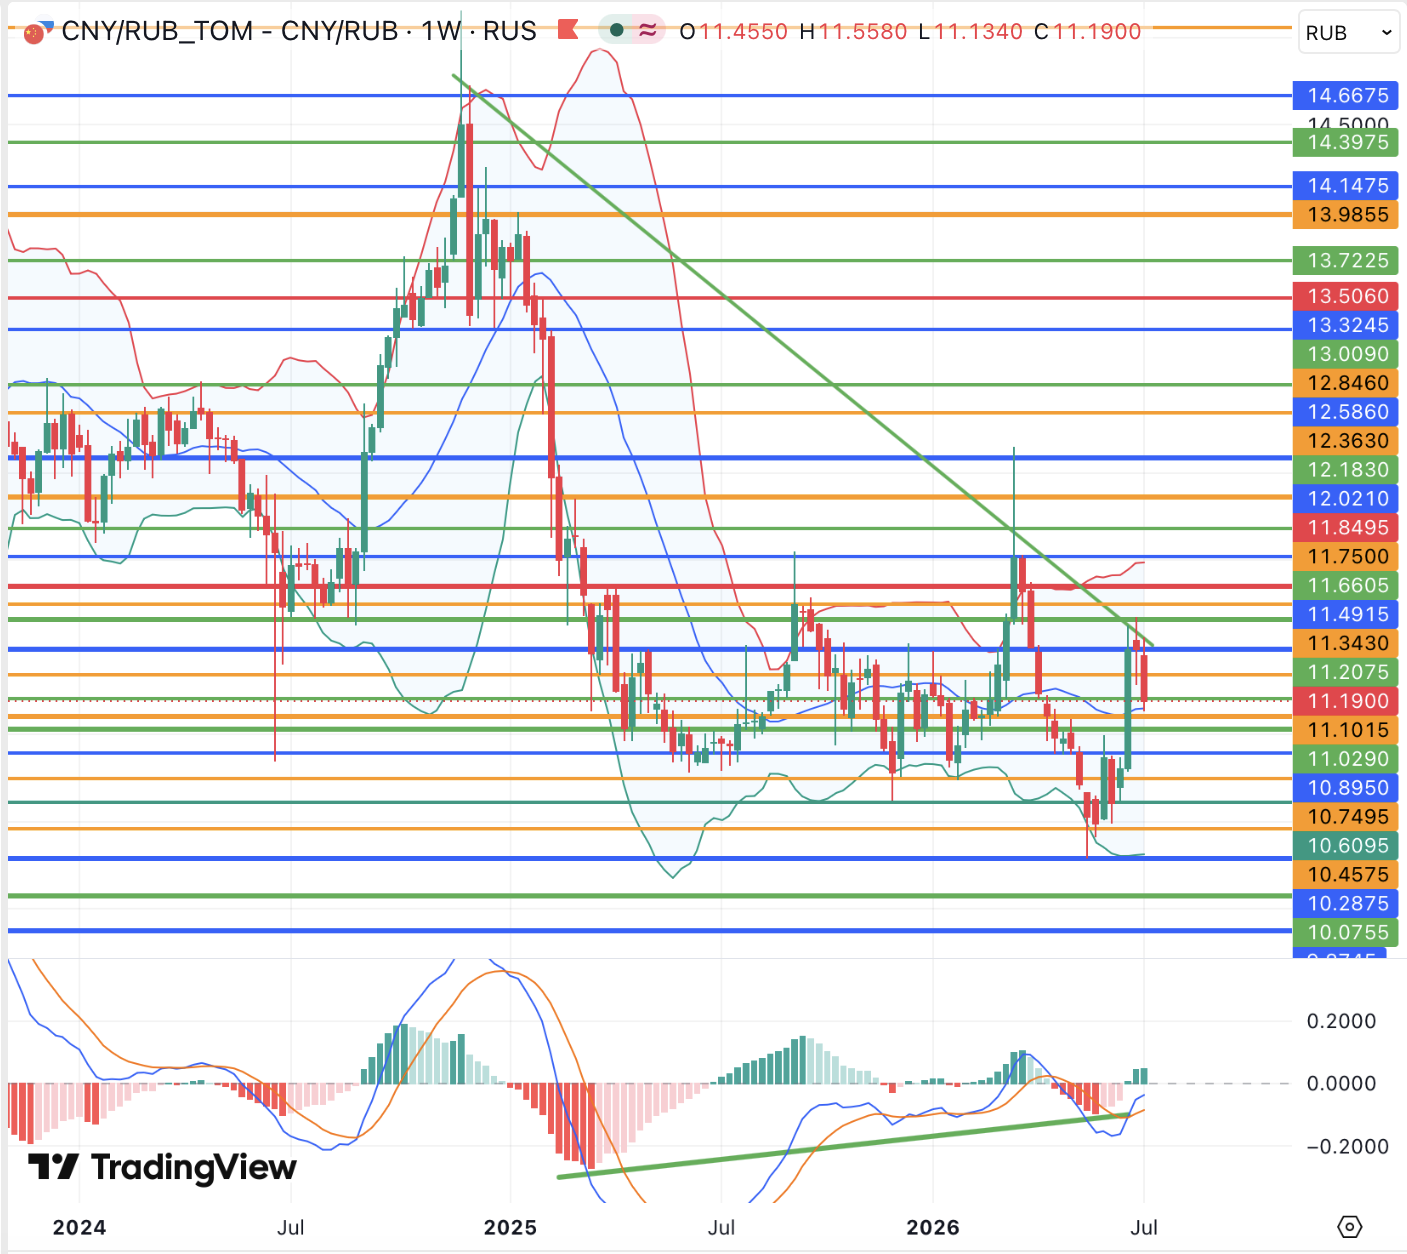Click the 13.7225 price label

[1346, 261]
